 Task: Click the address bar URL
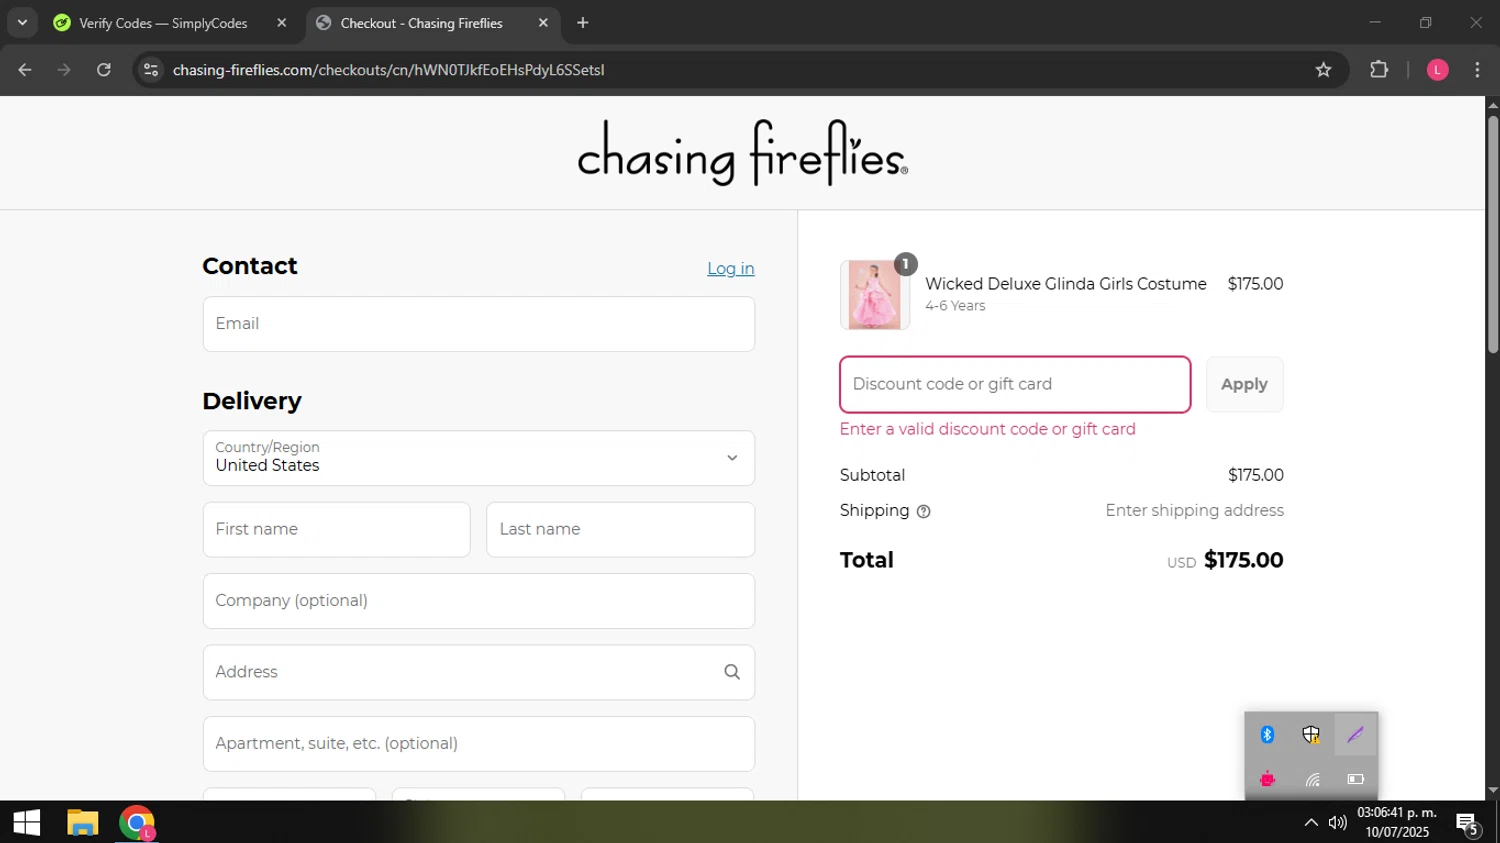pyautogui.click(x=388, y=70)
